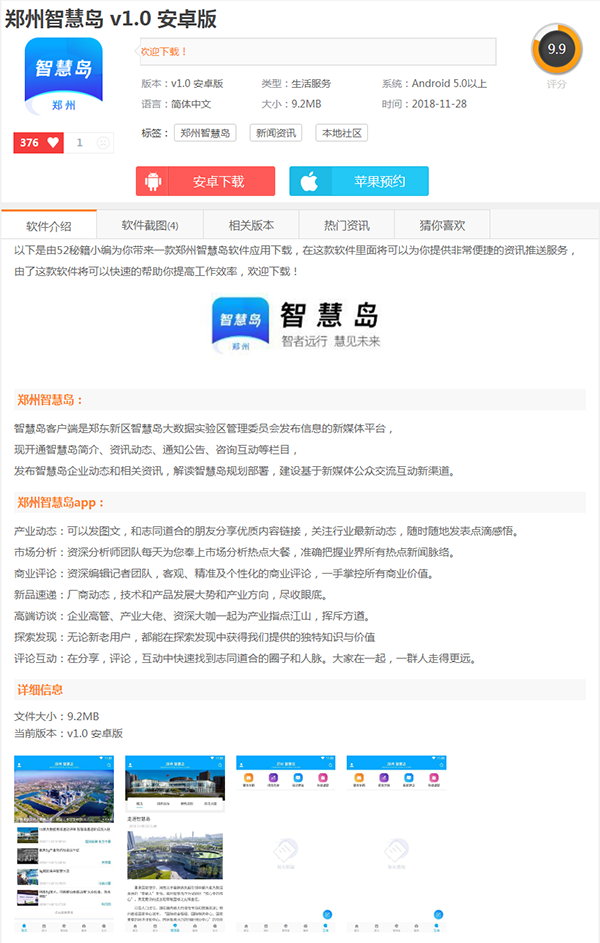
Task: Open the 软件介绍 tab
Action: pos(49,226)
